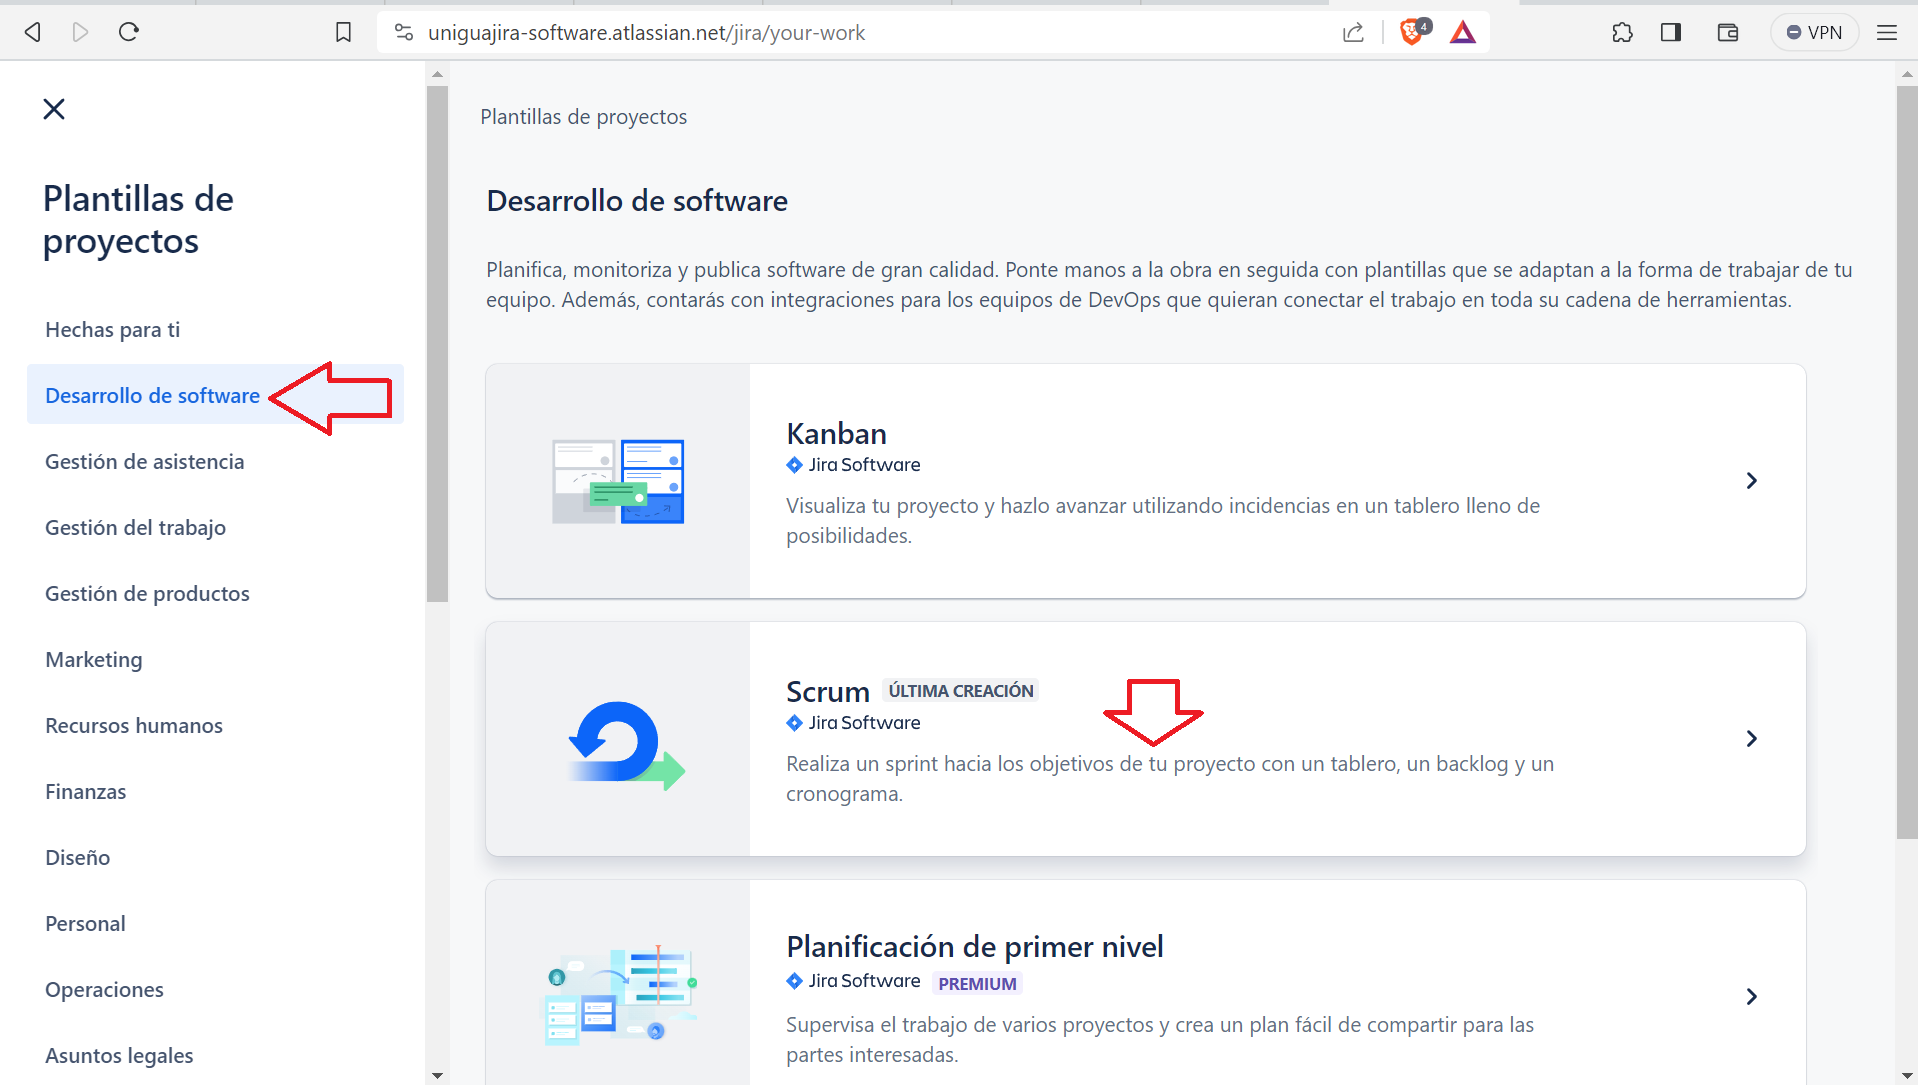This screenshot has width=1918, height=1085.
Task: Open Planificación de primer nivel title
Action: [975, 947]
